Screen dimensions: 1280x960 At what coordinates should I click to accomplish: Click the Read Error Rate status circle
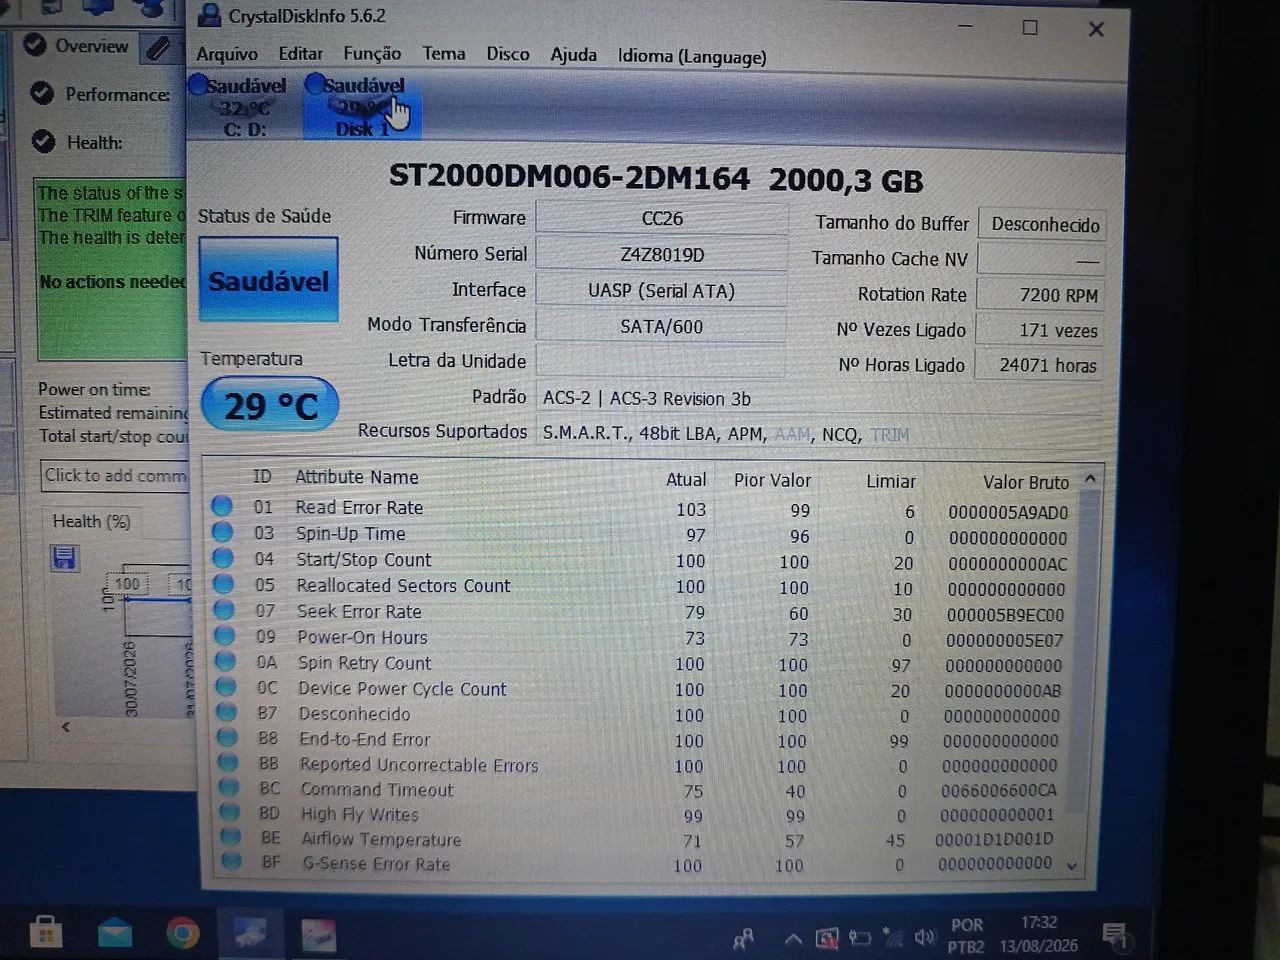coord(222,507)
